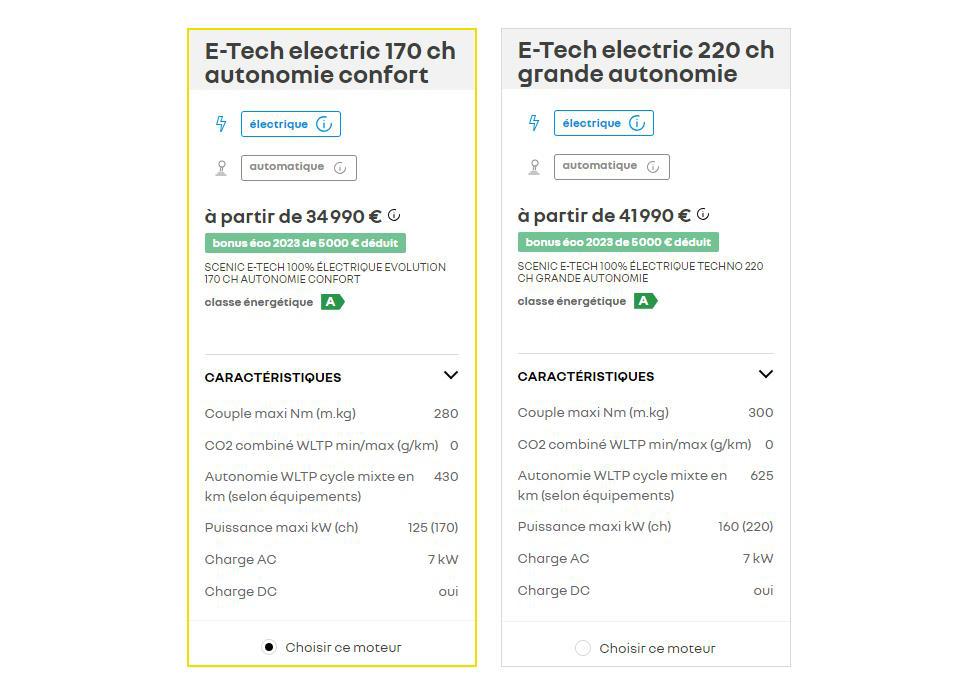
Task: Click the E-Tech electric 170 ch title
Action: click(x=330, y=62)
